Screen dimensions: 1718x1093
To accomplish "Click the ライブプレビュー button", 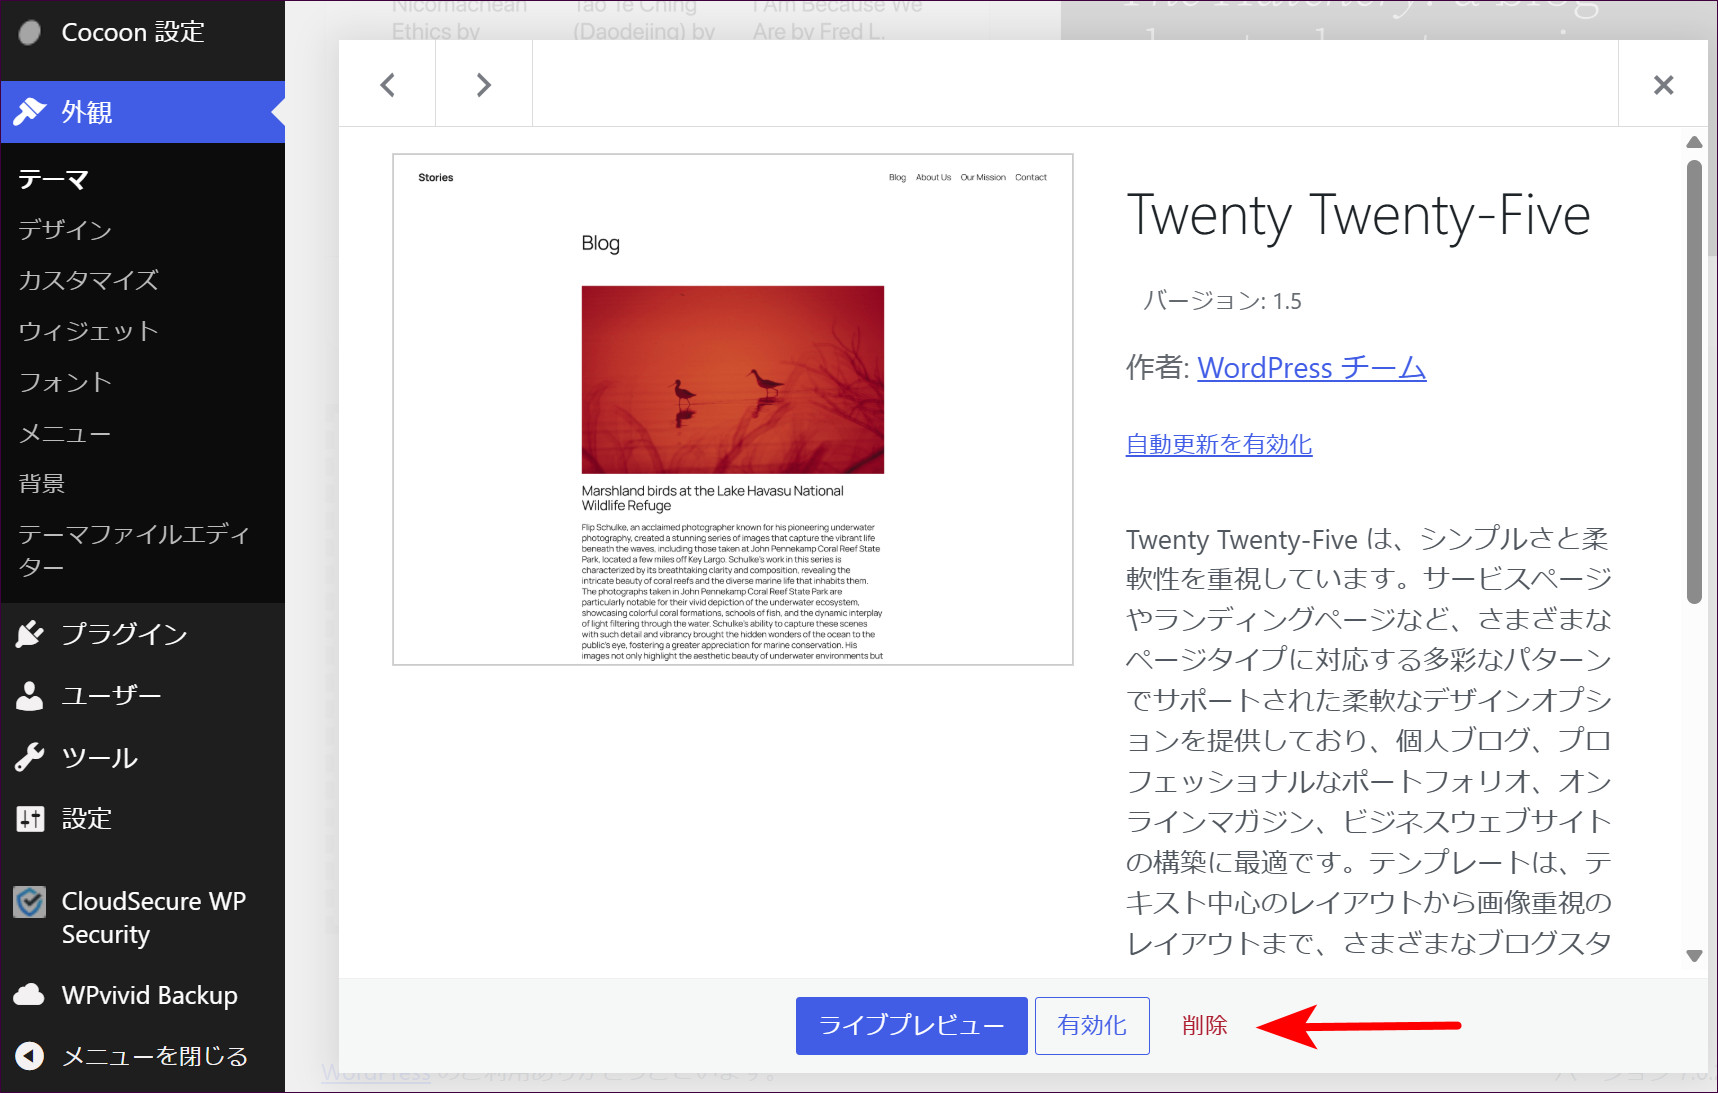I will pos(912,1026).
